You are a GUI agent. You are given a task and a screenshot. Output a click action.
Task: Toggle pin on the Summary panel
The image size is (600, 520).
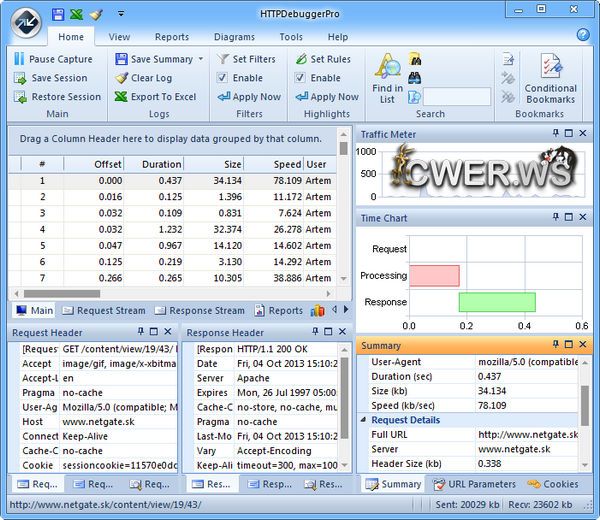pos(556,344)
